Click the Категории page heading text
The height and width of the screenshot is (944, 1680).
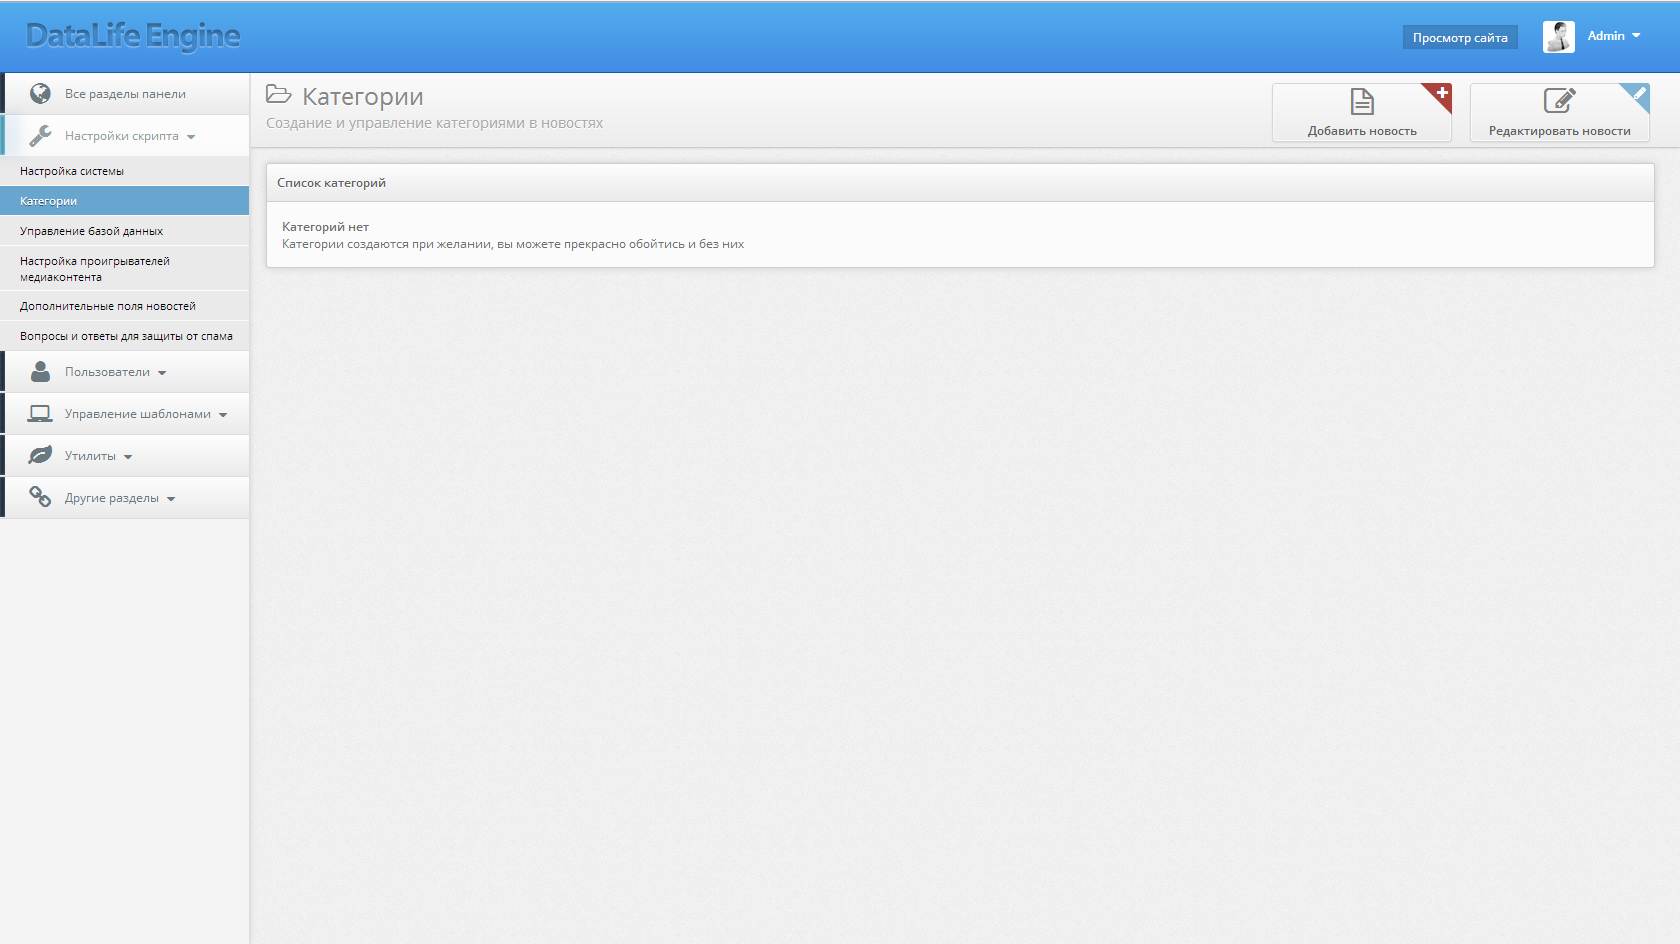(363, 96)
